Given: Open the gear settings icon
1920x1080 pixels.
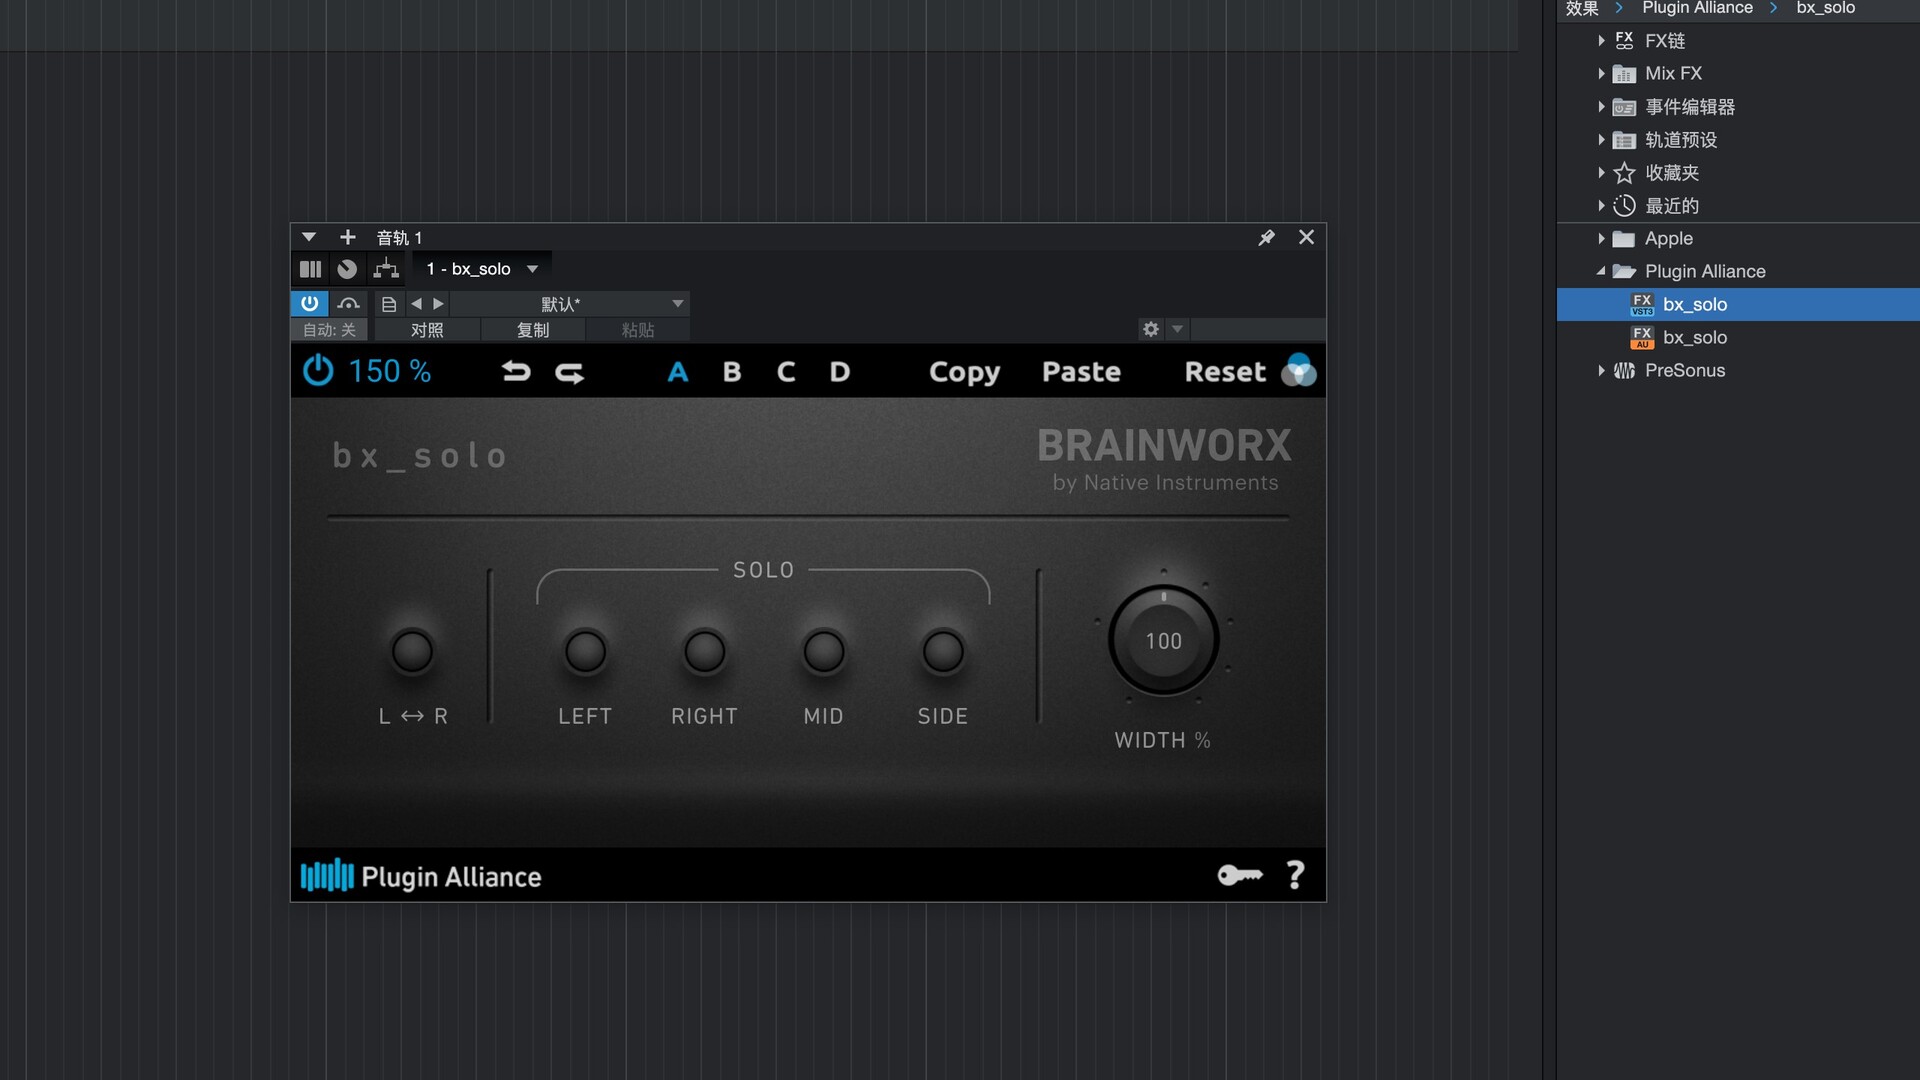Looking at the screenshot, I should tap(1151, 329).
